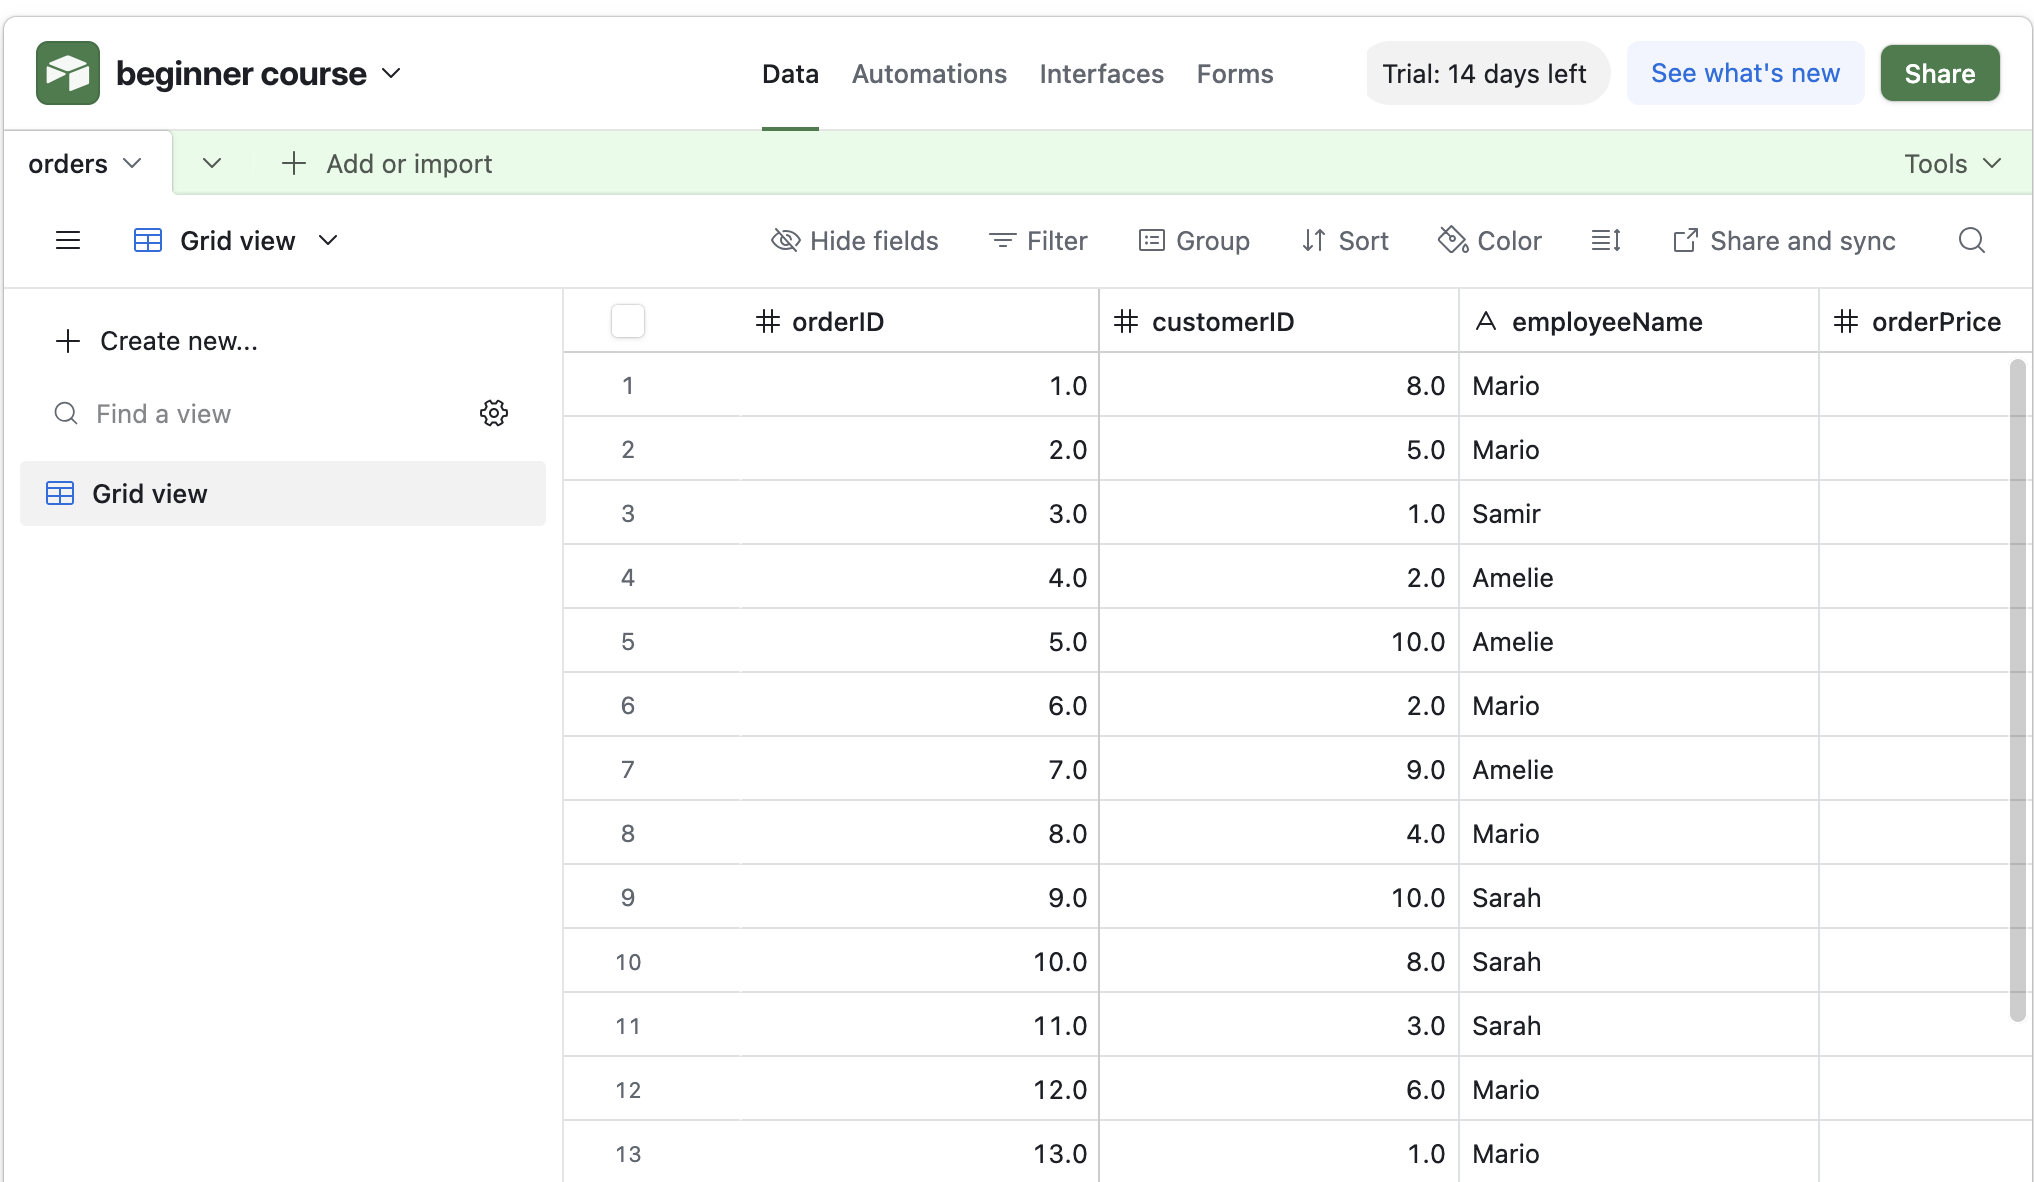
Task: Go to the Interfaces tab
Action: pyautogui.click(x=1101, y=74)
